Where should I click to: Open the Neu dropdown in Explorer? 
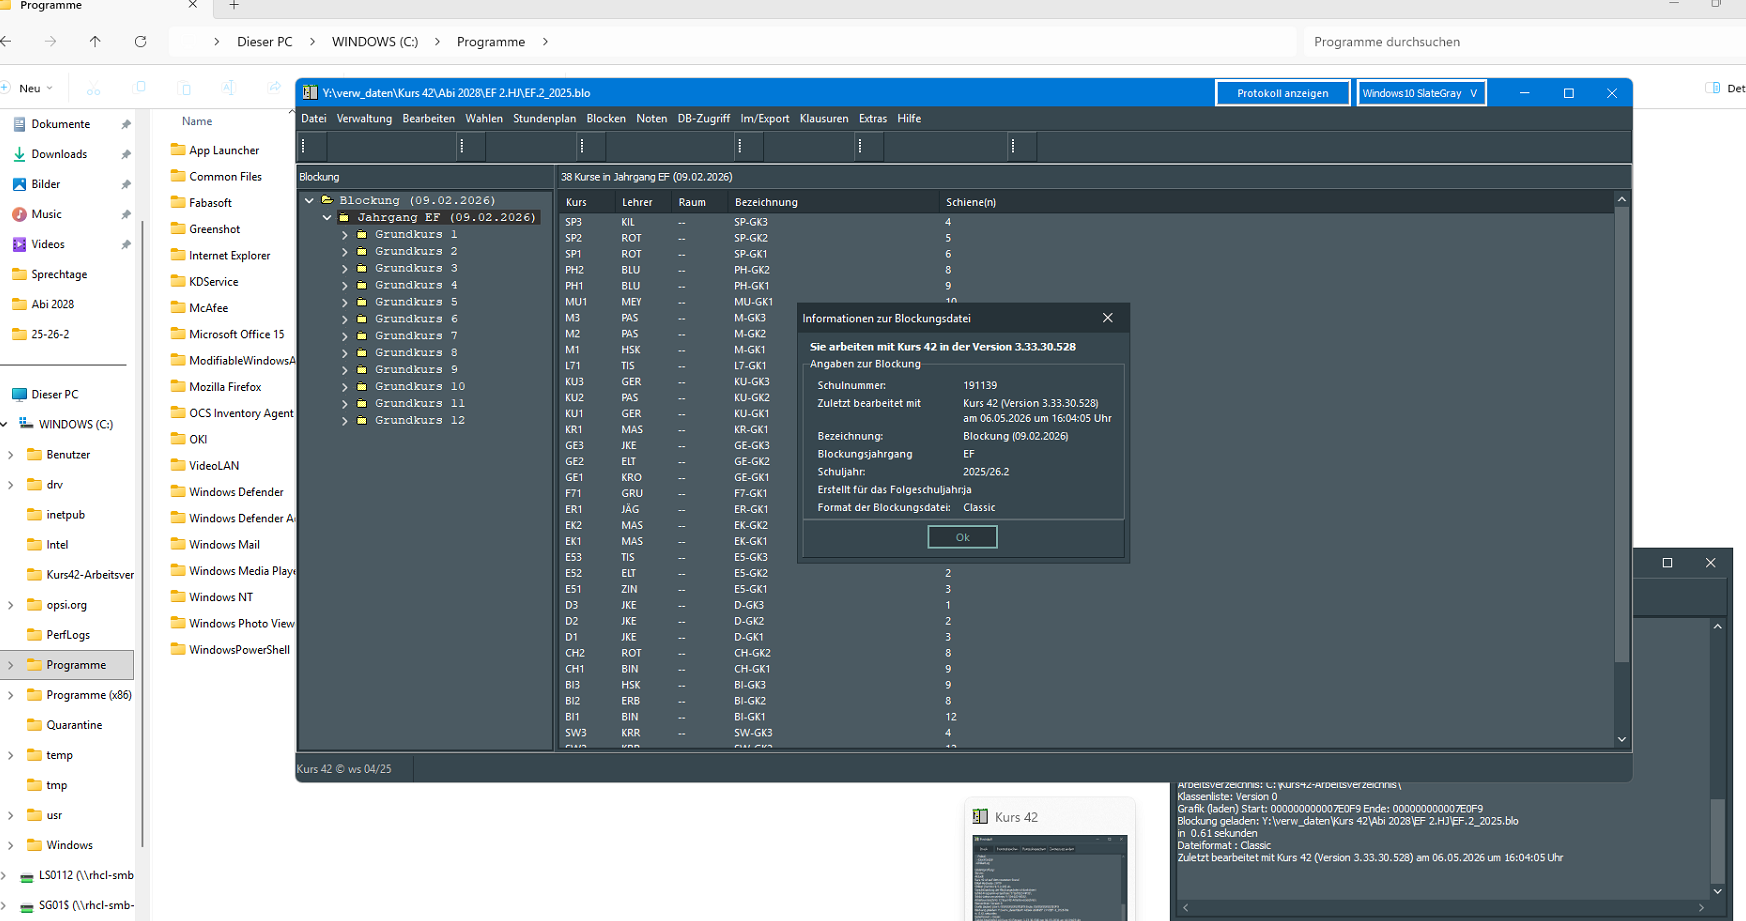[x=29, y=88]
